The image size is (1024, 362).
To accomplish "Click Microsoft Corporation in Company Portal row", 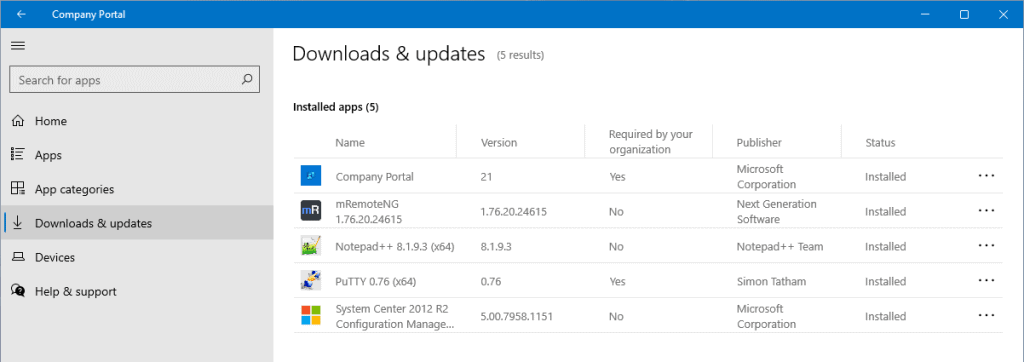I will pyautogui.click(x=766, y=176).
